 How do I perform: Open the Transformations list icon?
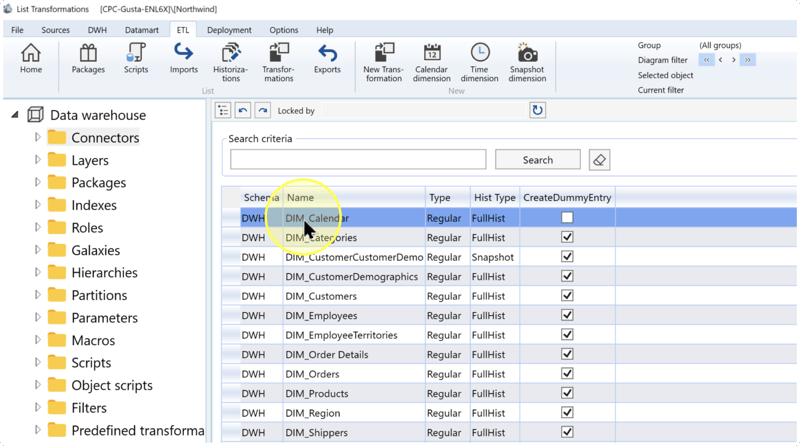[279, 63]
